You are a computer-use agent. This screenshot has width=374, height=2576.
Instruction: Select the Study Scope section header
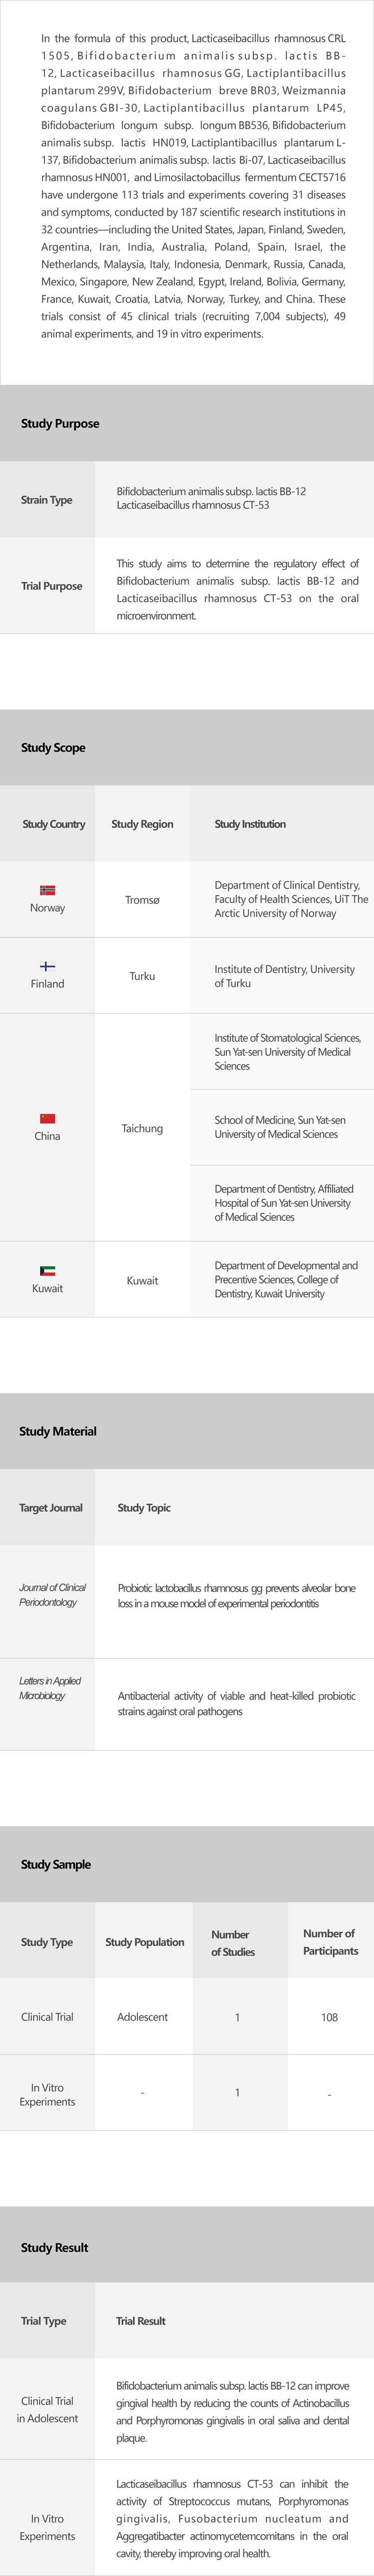coord(53,747)
